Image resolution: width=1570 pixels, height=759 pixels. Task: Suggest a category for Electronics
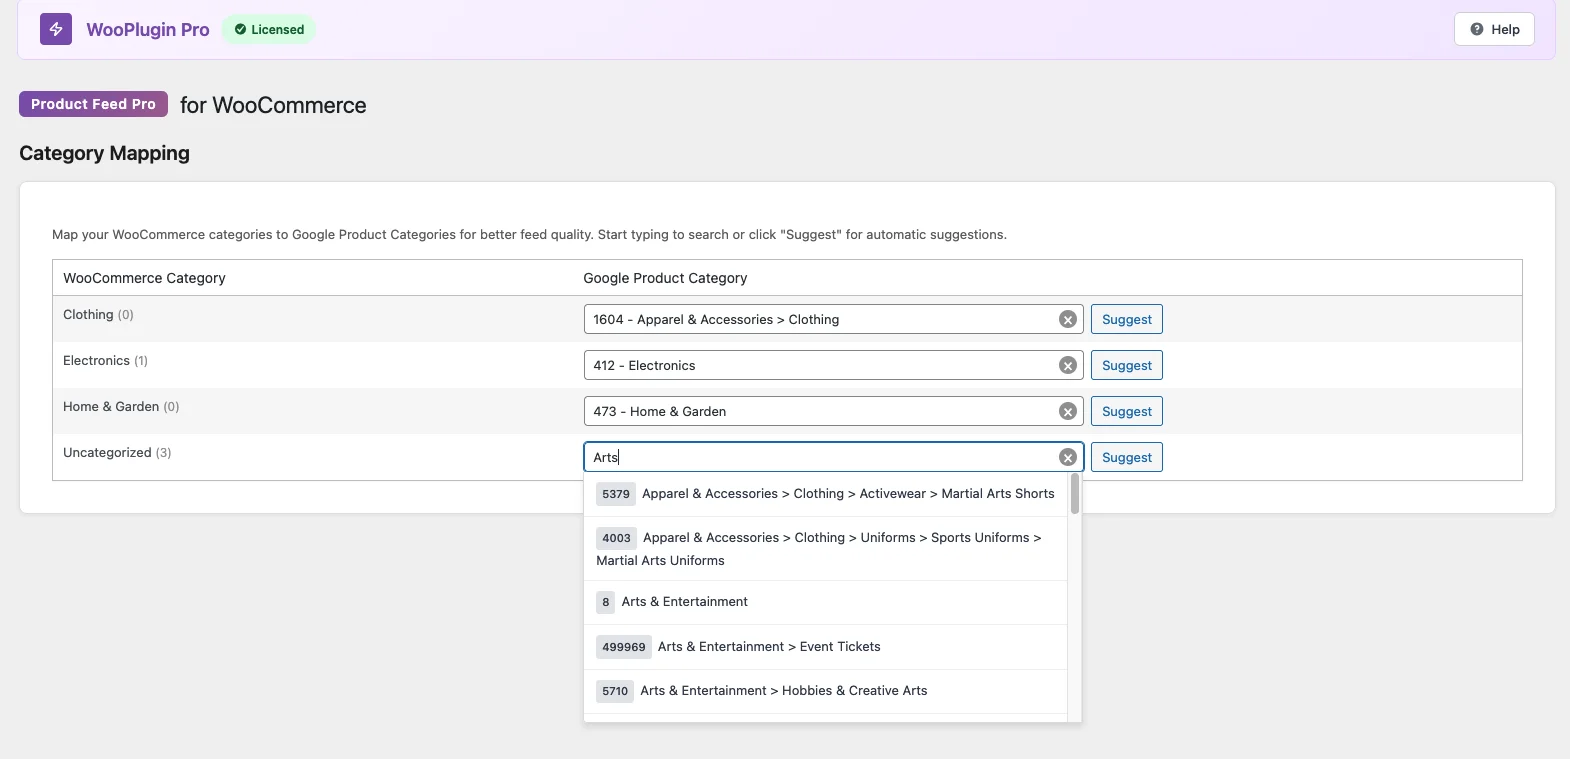pyautogui.click(x=1127, y=365)
